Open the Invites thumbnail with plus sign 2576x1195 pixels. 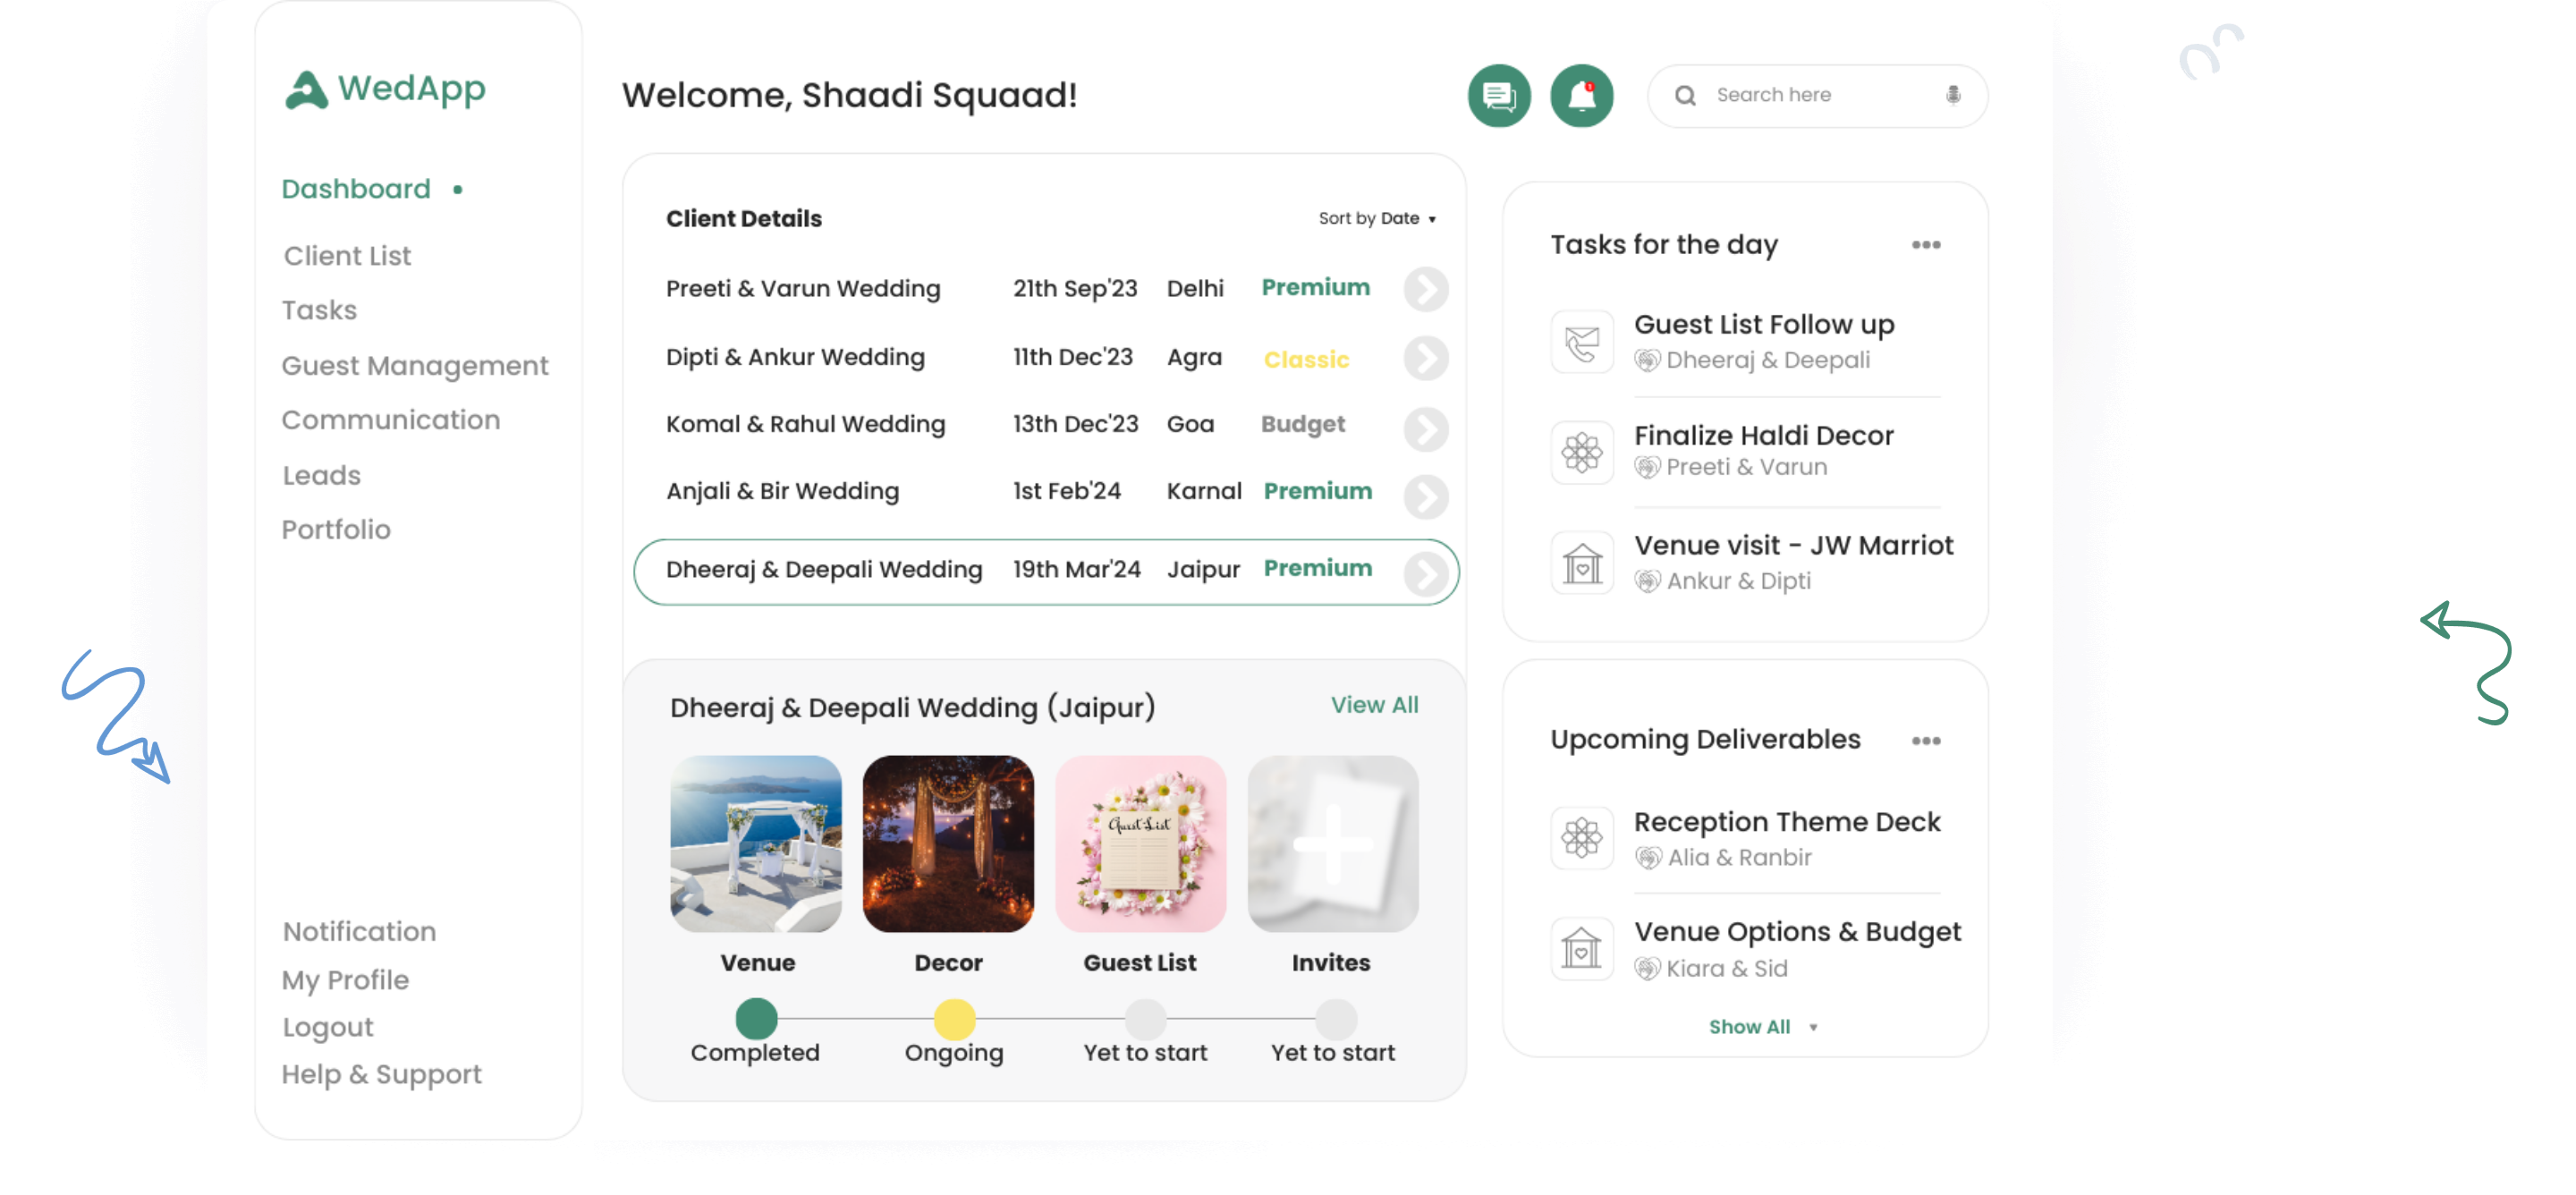pos(1332,844)
